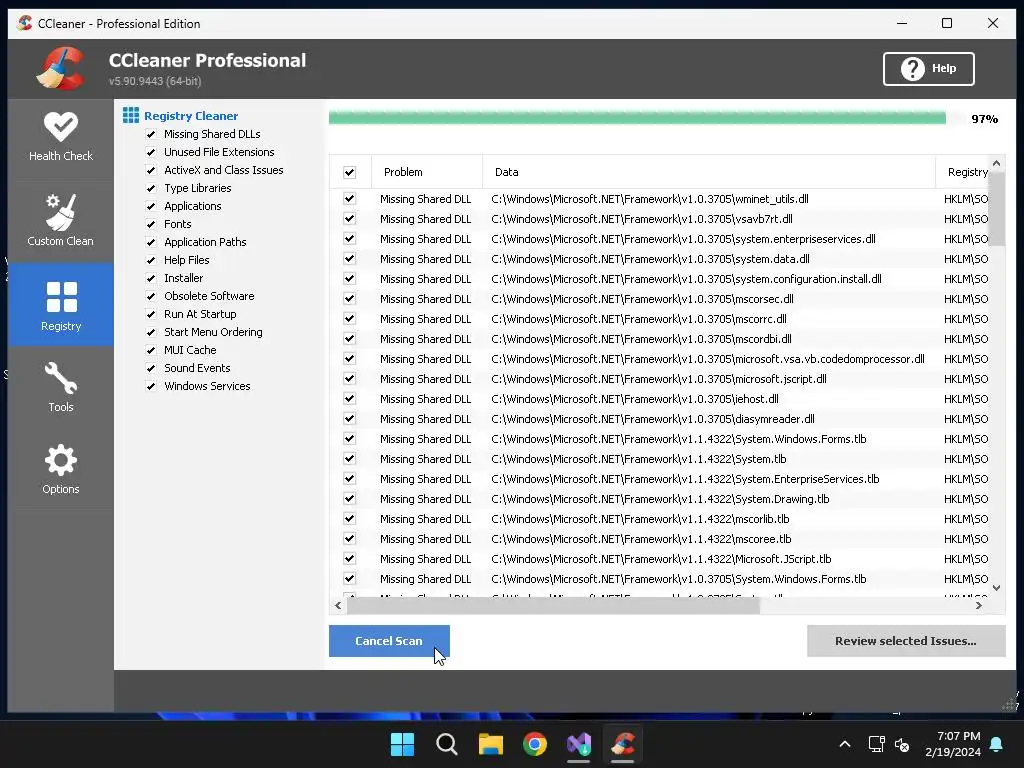Open Visual Studio from taskbar
The image size is (1024, 768).
[x=579, y=744]
